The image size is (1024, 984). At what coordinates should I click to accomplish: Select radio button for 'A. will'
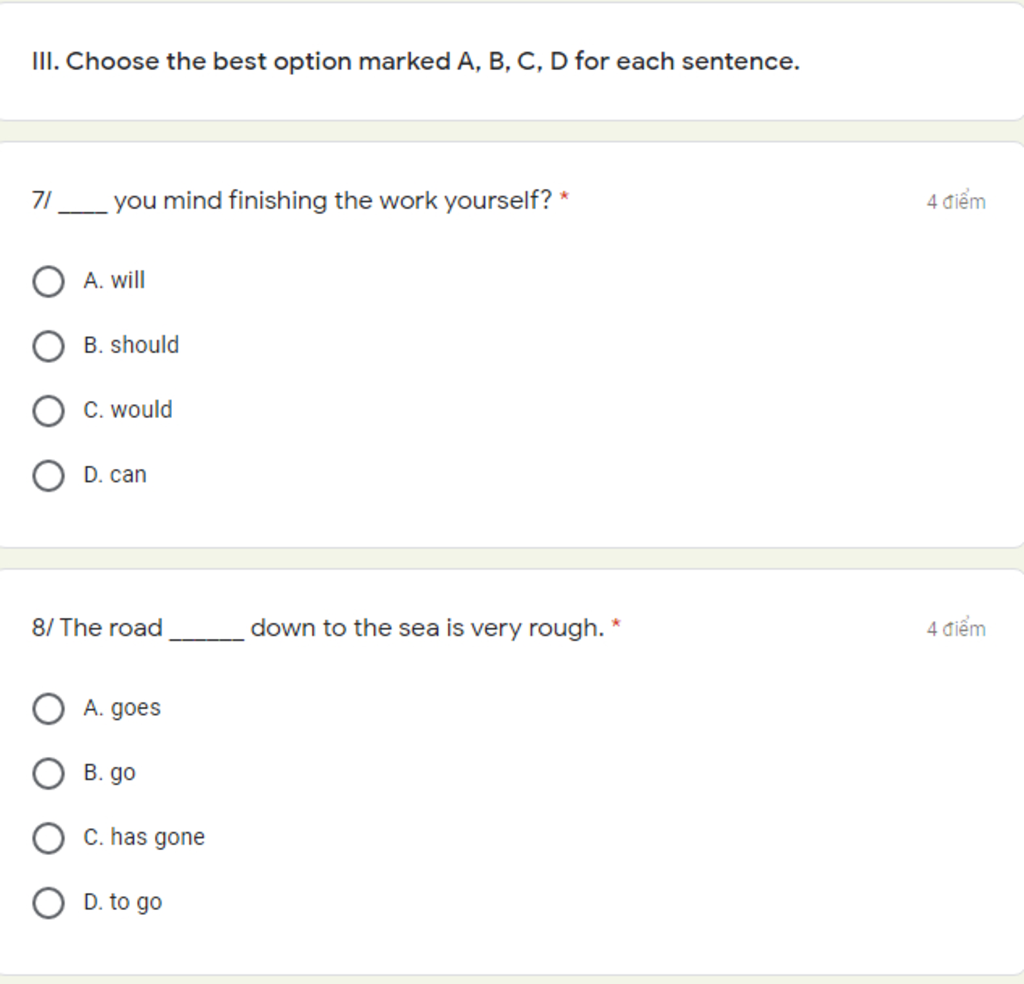point(48,282)
